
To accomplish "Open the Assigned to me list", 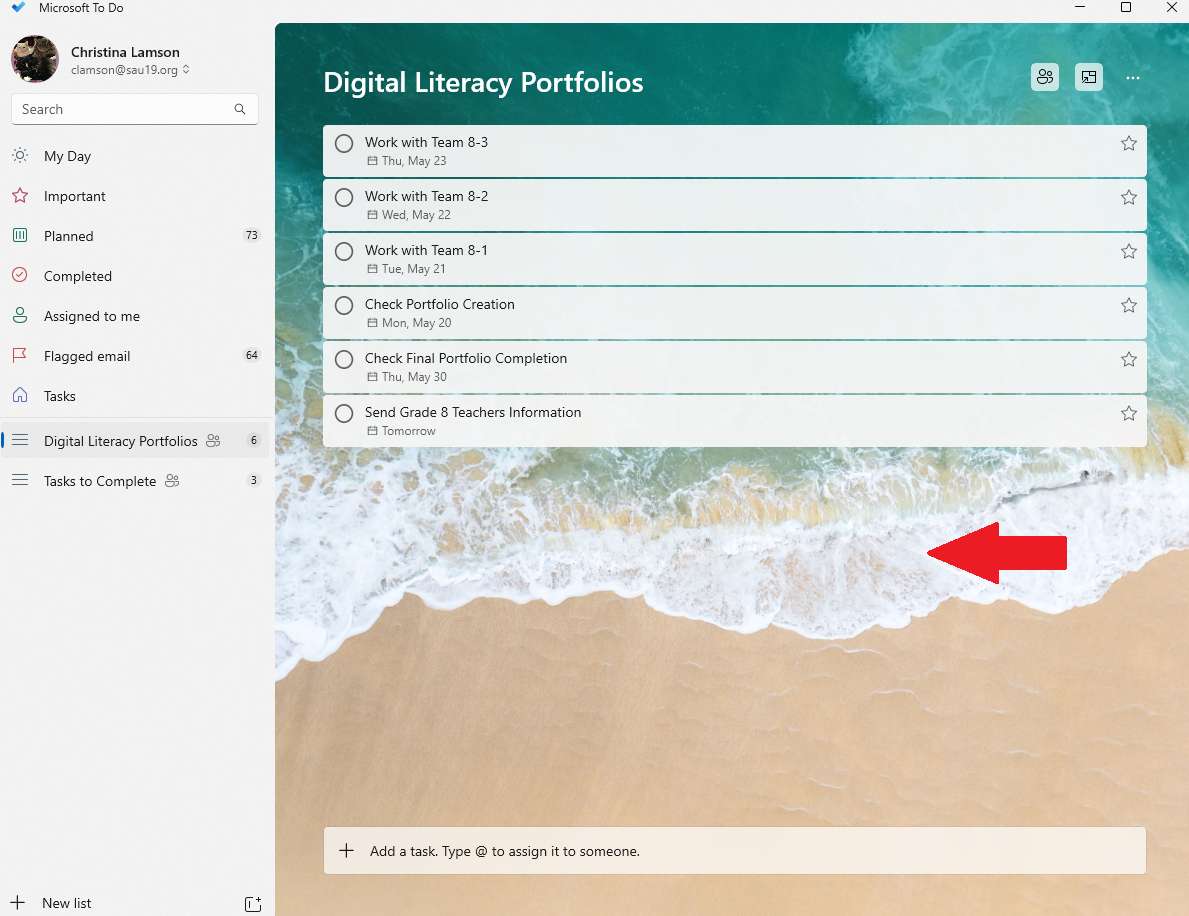I will [135, 316].
